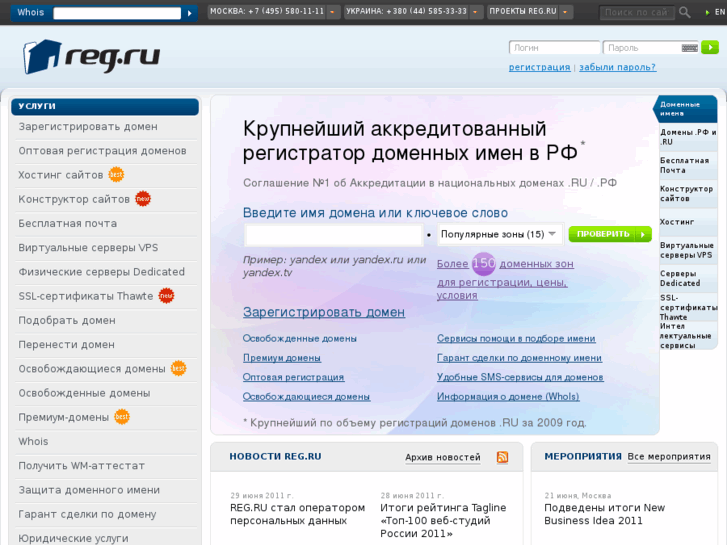Select the Конструктор сайтов side tab
The image size is (727, 545).
tap(688, 193)
